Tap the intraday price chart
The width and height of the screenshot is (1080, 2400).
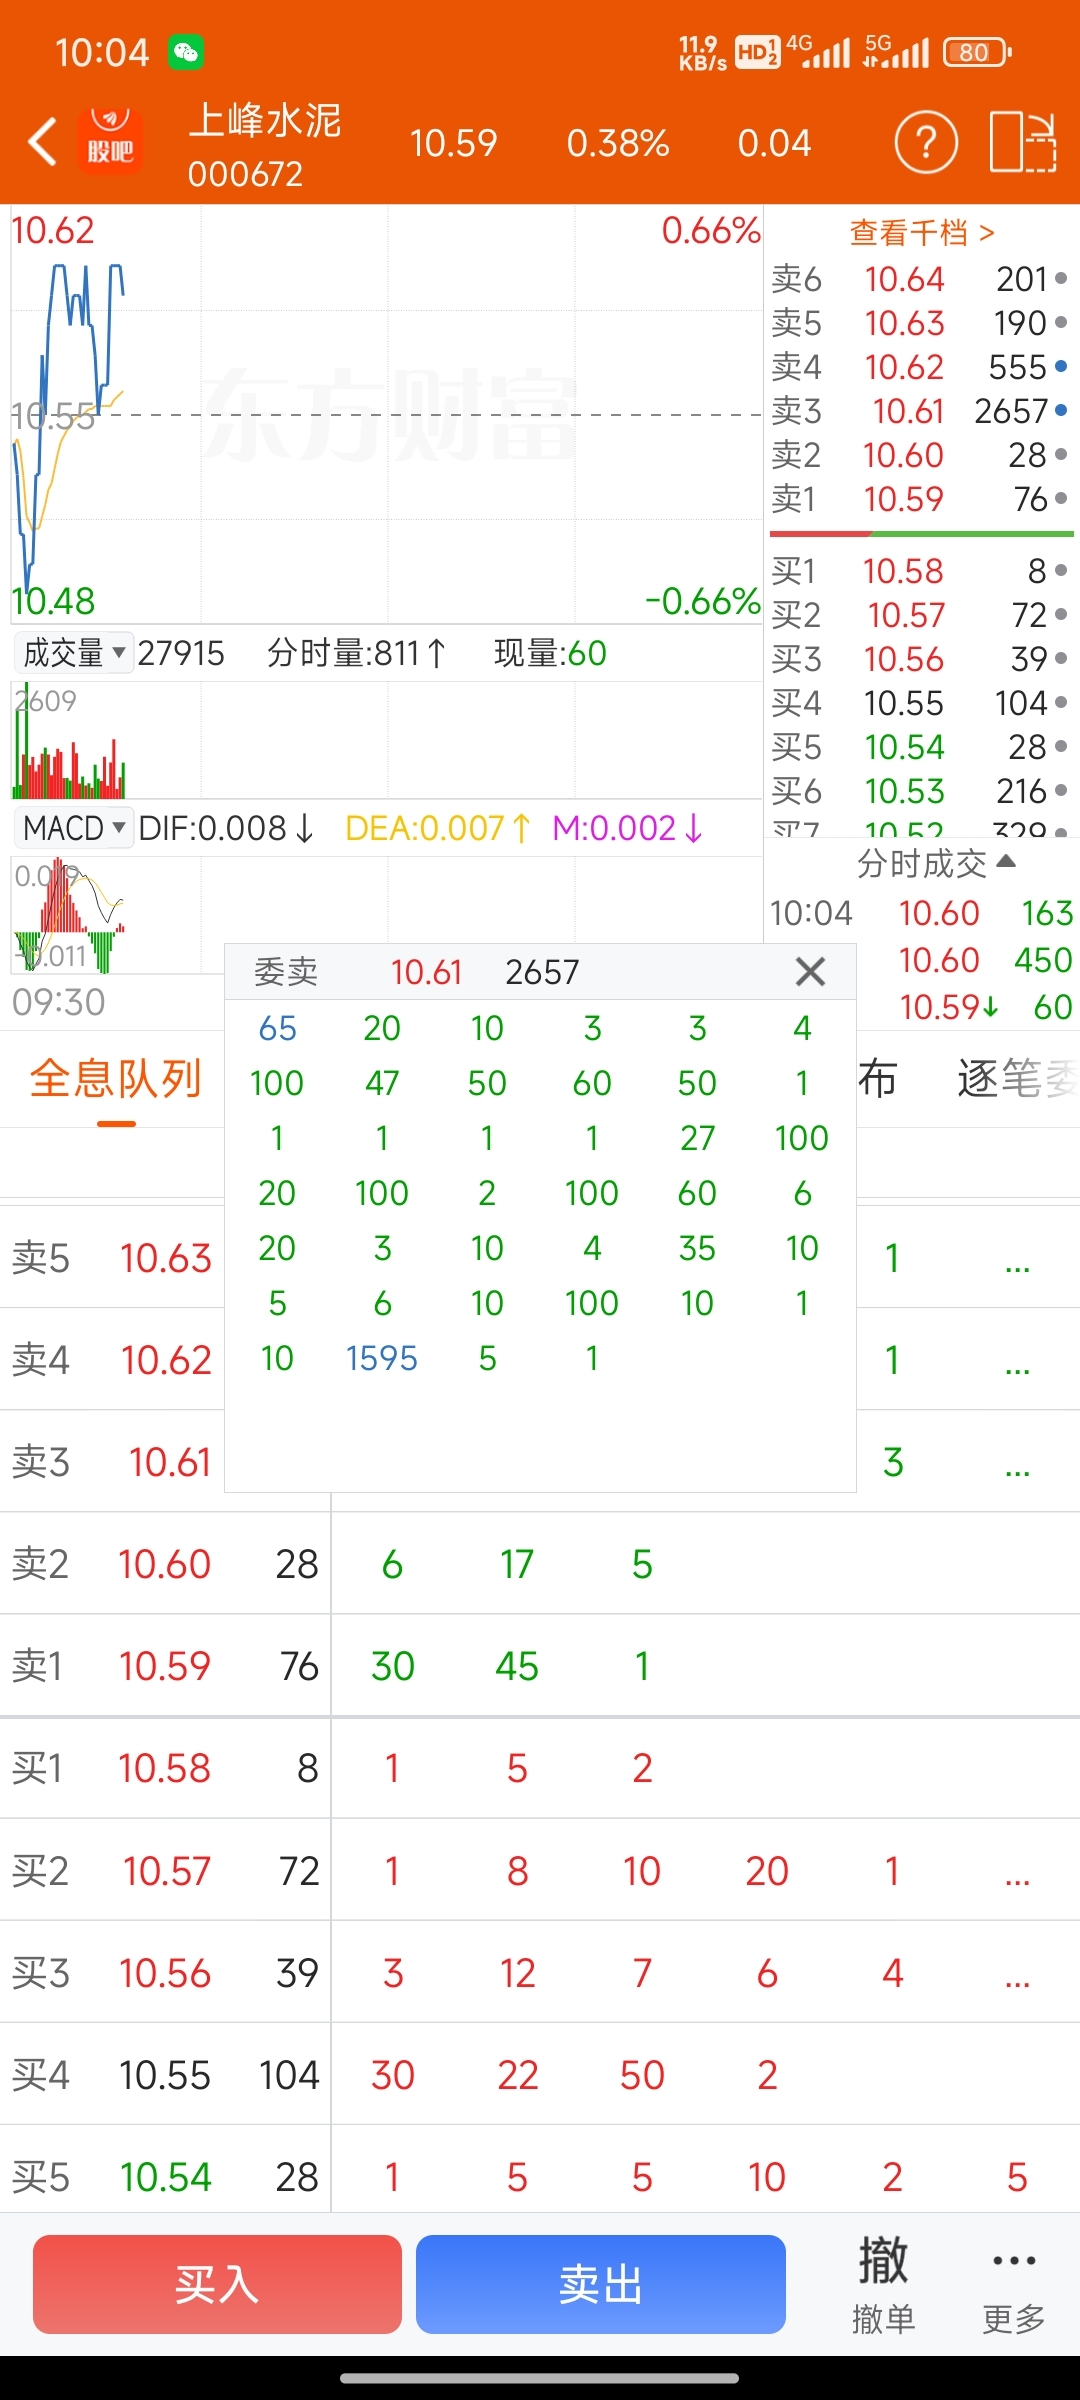tap(387, 414)
